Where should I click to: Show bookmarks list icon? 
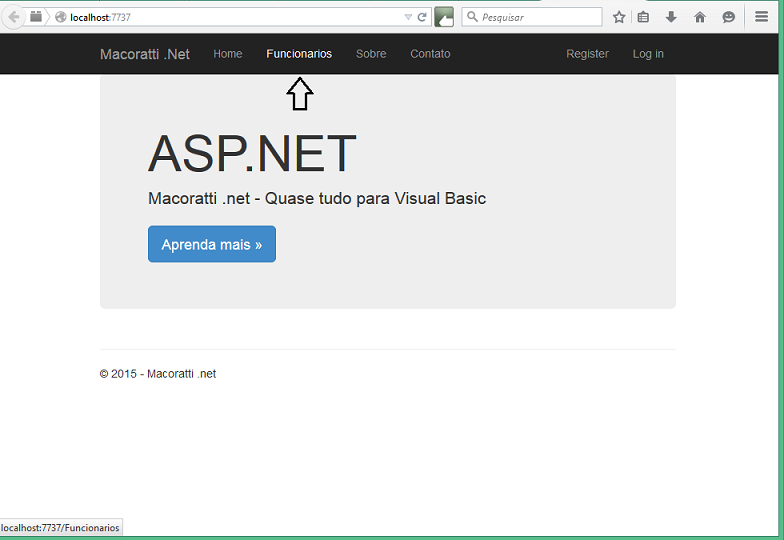click(x=644, y=18)
